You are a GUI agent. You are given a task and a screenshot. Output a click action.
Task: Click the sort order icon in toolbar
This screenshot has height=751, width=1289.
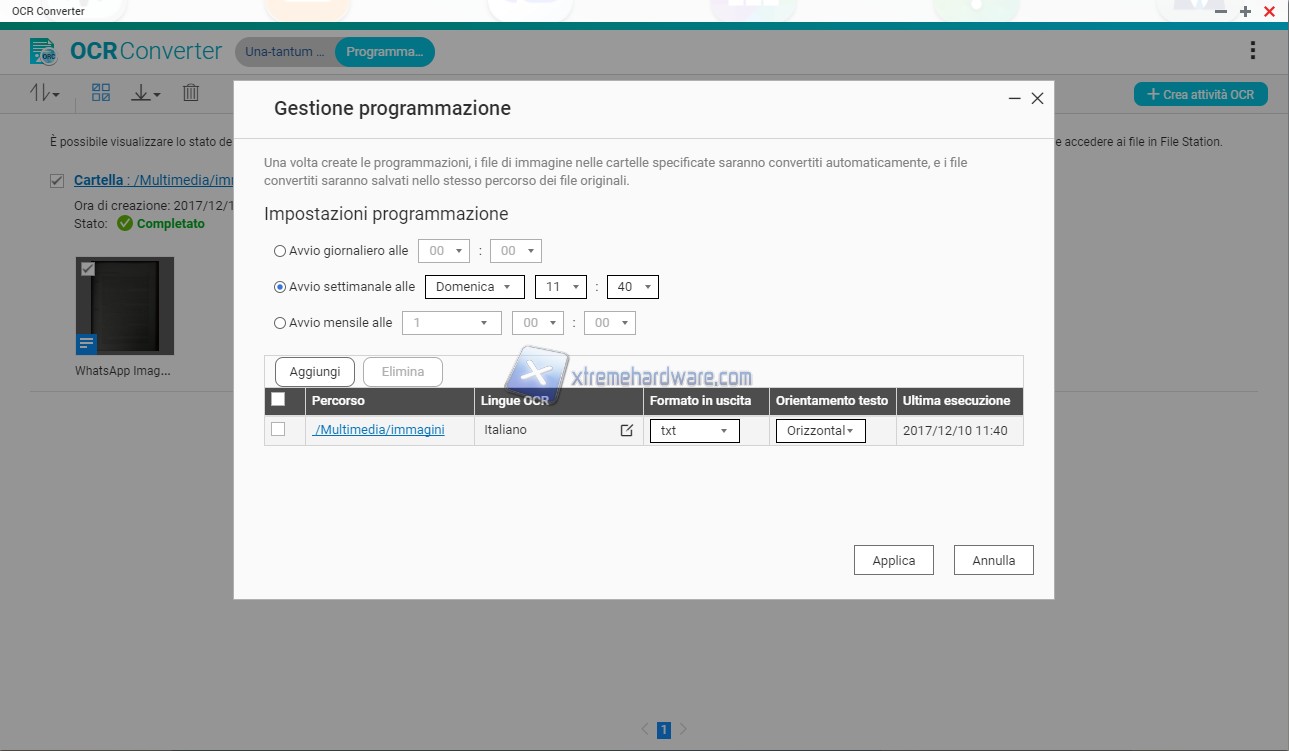(44, 93)
